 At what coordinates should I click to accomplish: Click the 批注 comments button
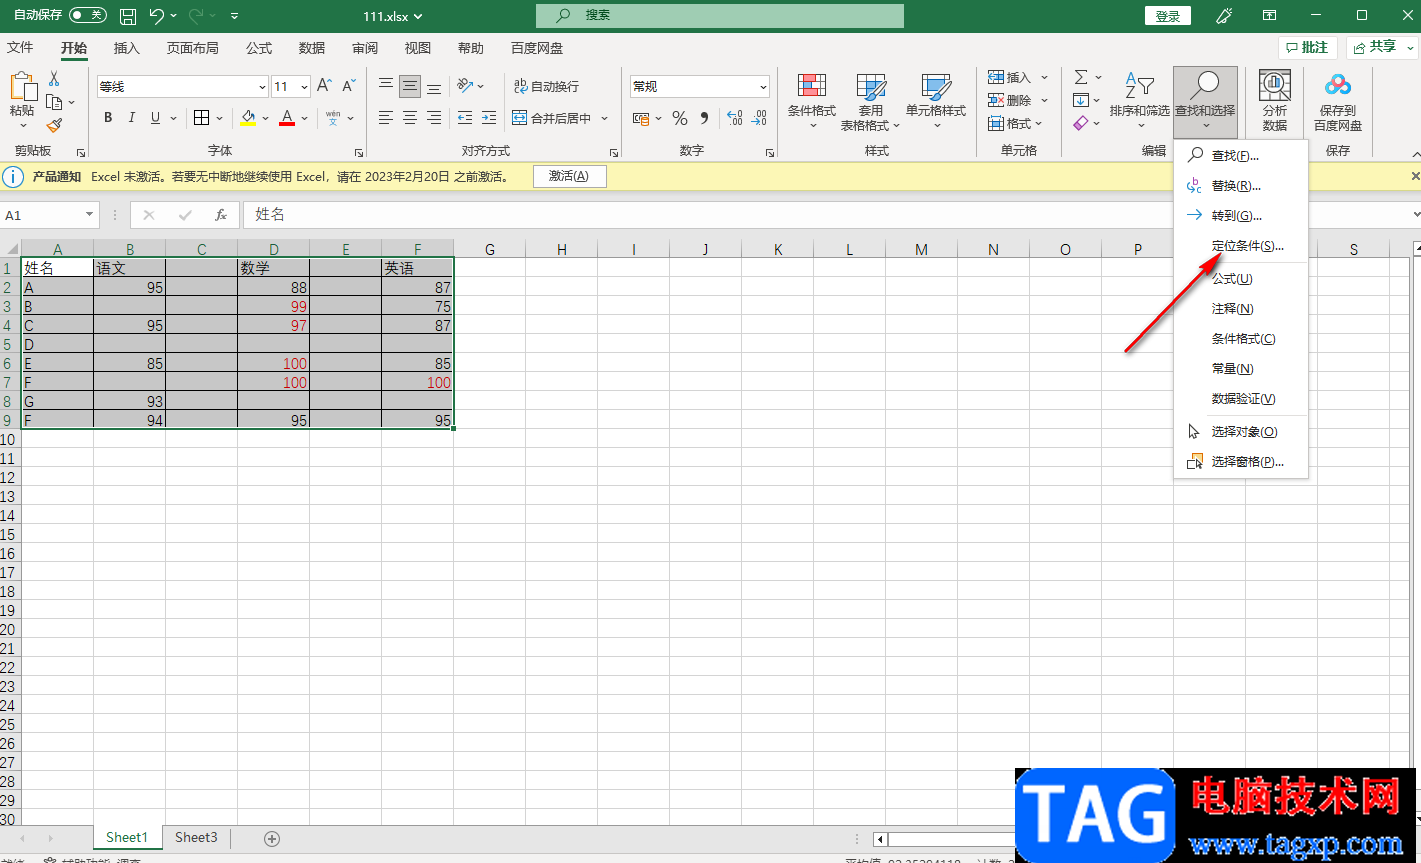(x=1308, y=47)
